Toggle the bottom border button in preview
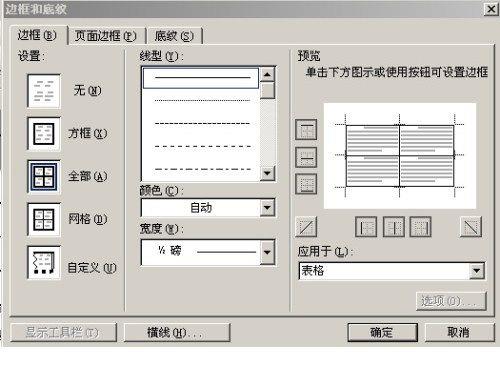 (x=306, y=184)
